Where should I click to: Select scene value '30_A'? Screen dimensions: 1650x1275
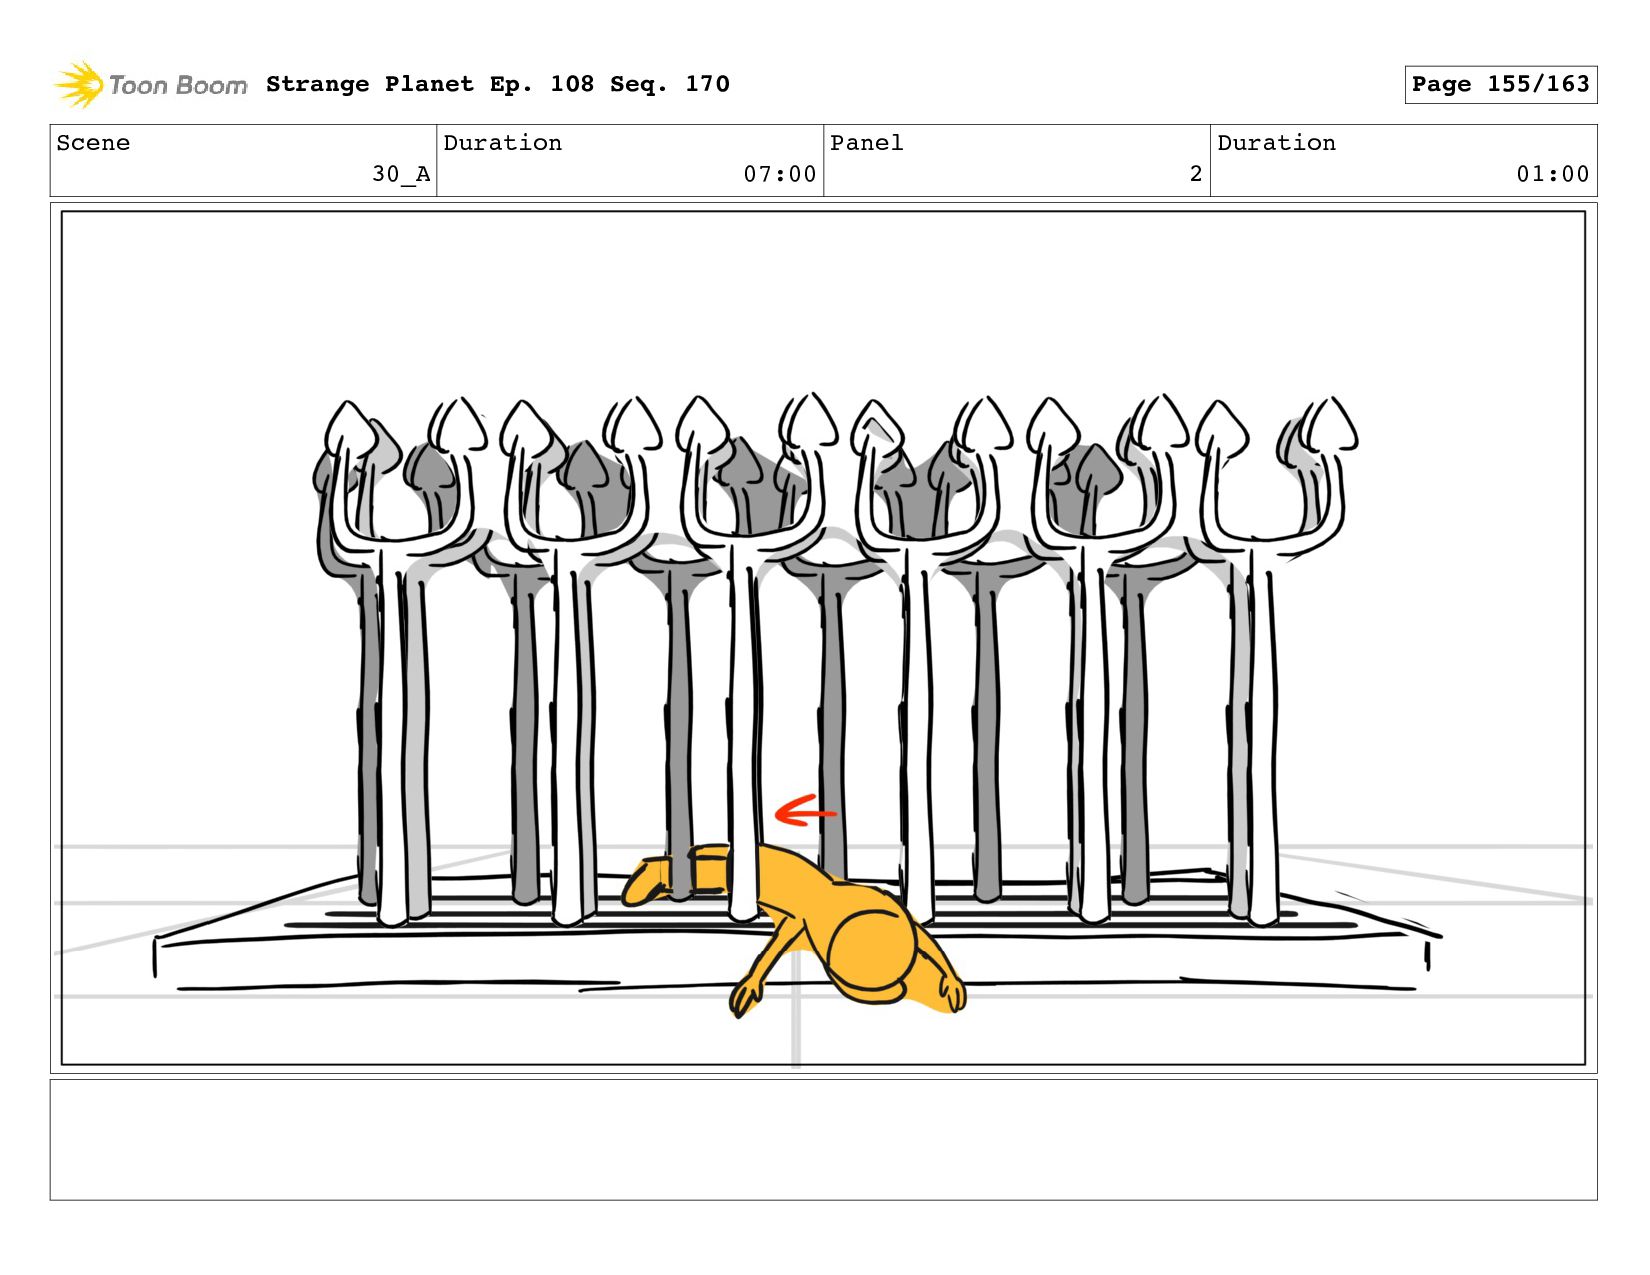click(x=401, y=174)
